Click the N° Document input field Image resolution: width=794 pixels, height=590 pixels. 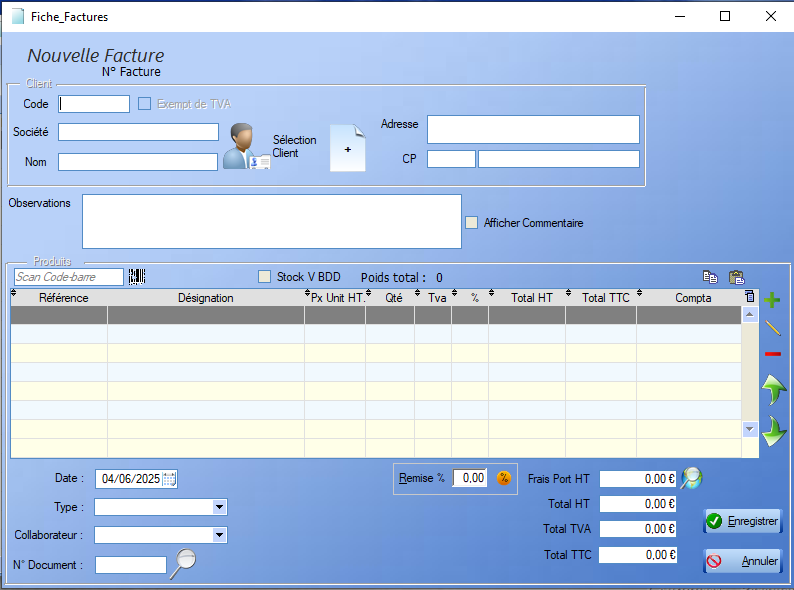point(131,565)
